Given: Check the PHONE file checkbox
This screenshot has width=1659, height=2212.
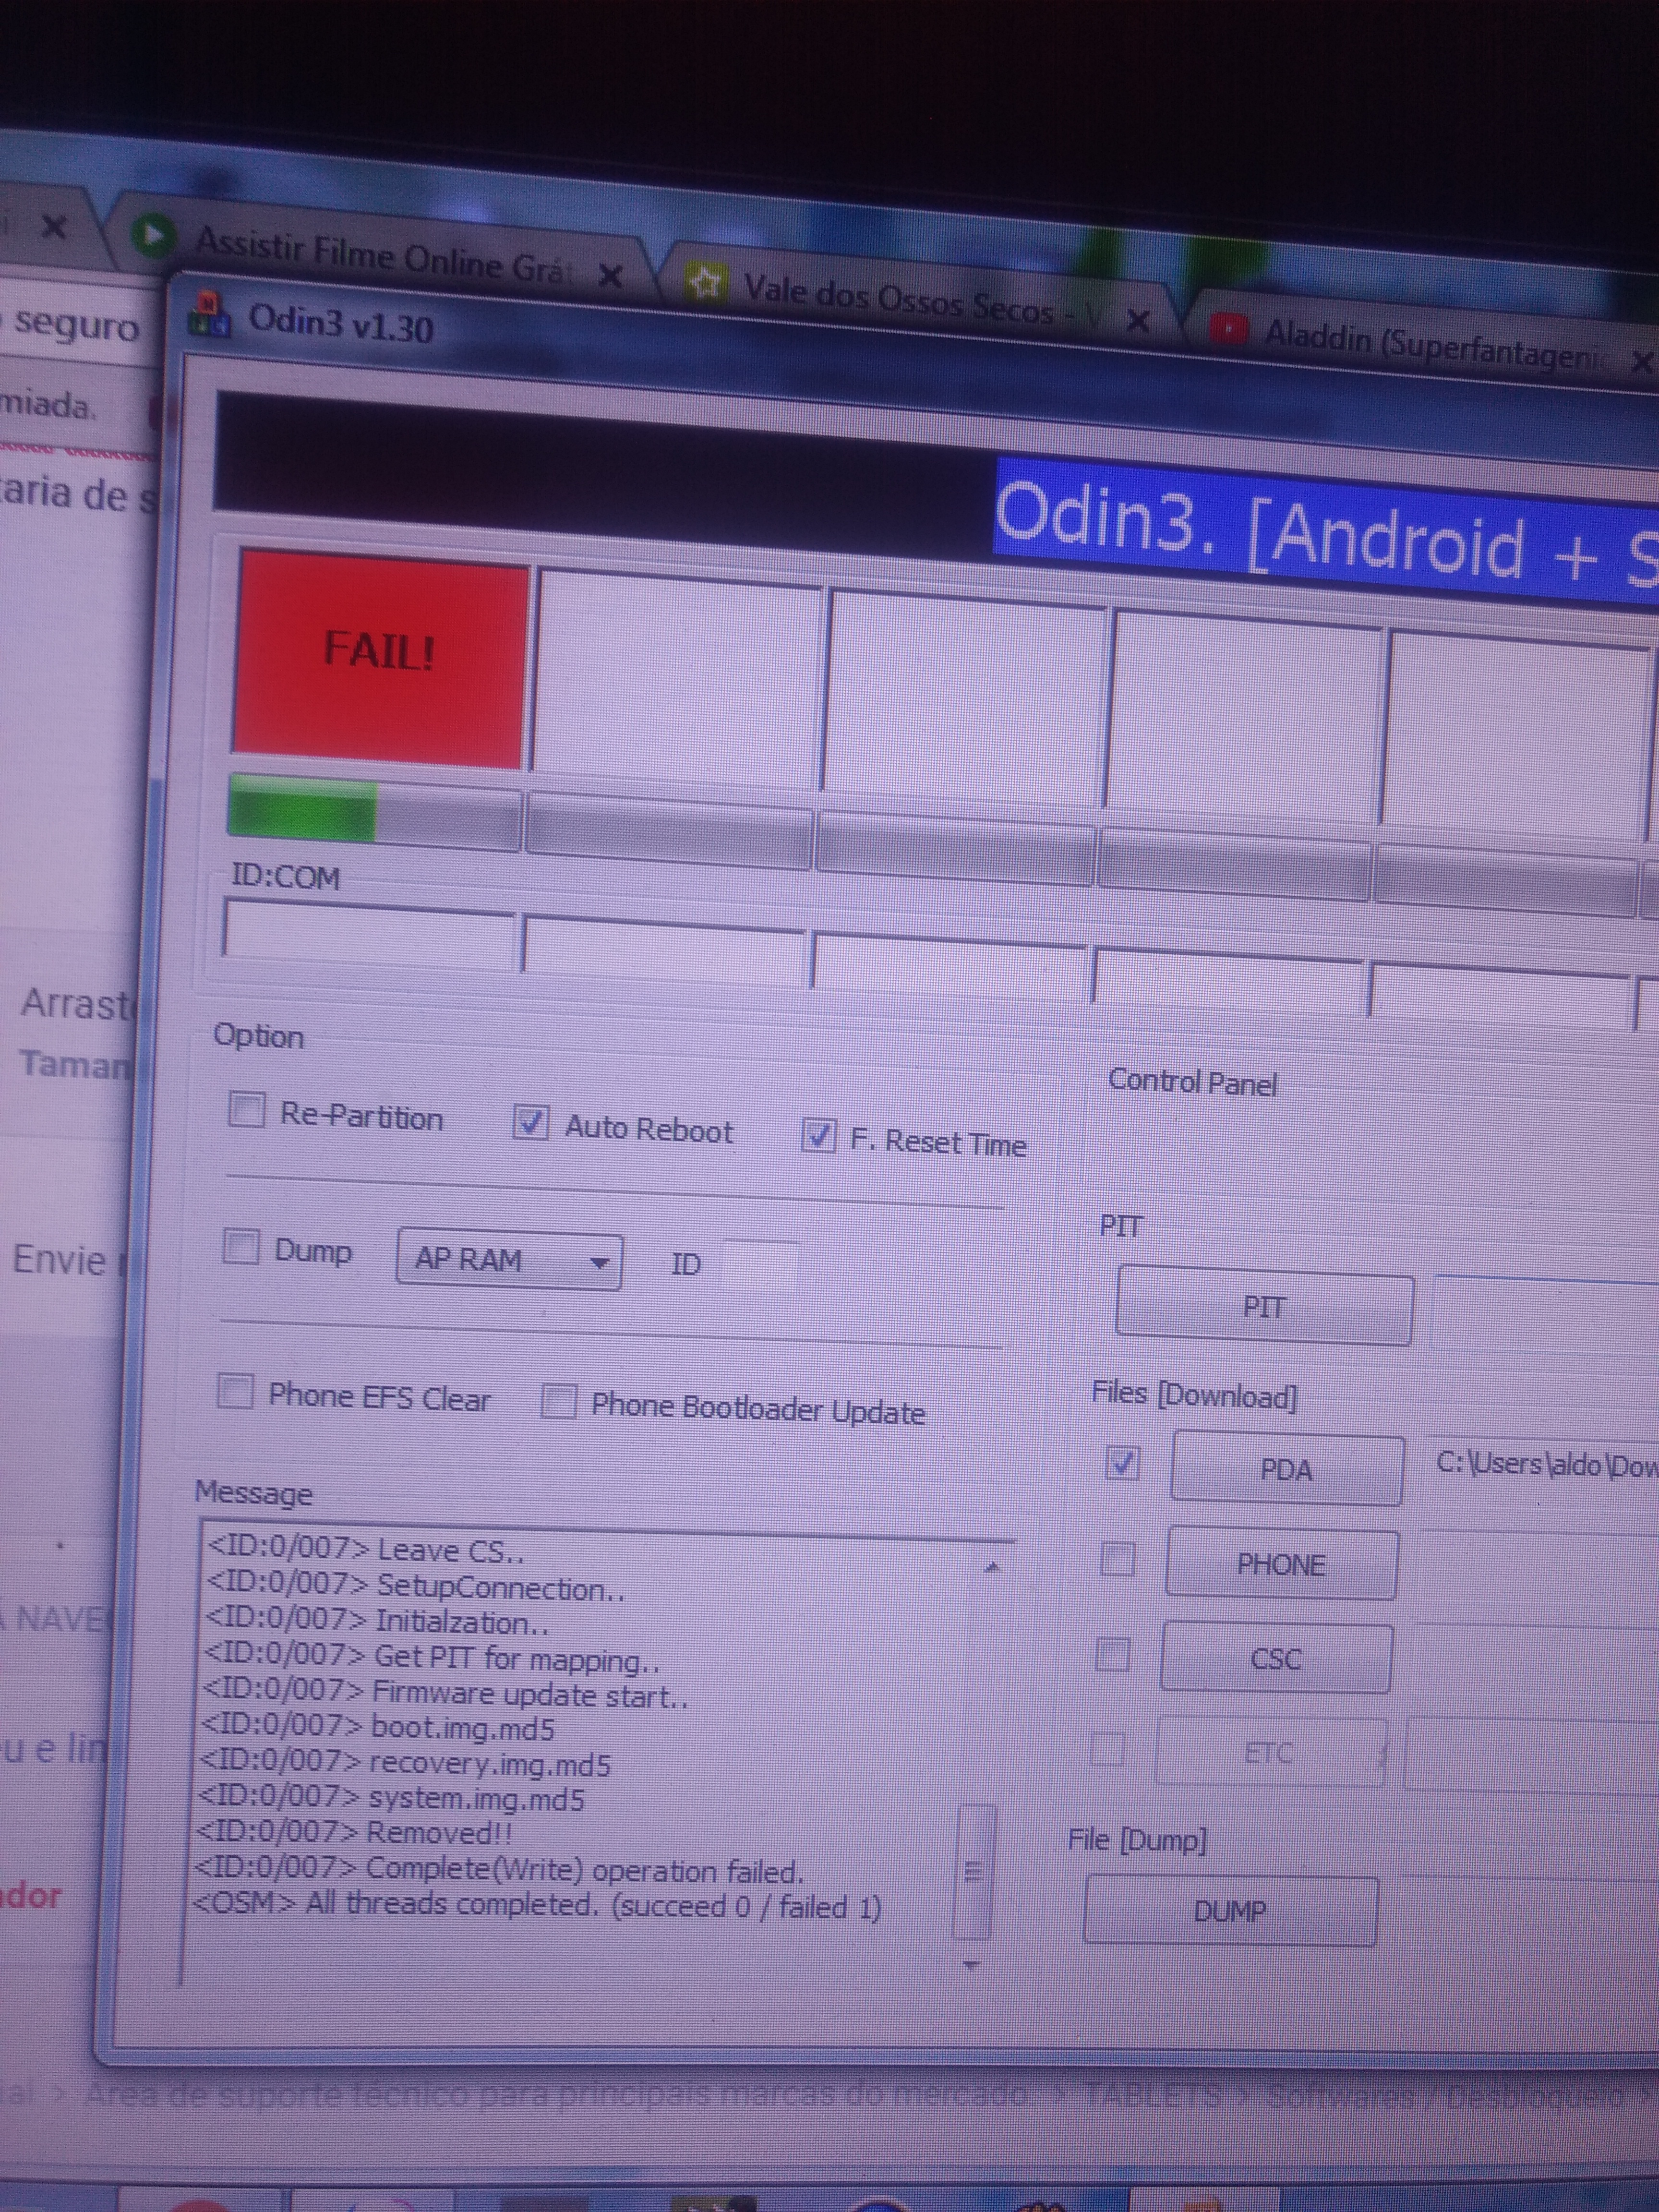Looking at the screenshot, I should tap(1118, 1559).
